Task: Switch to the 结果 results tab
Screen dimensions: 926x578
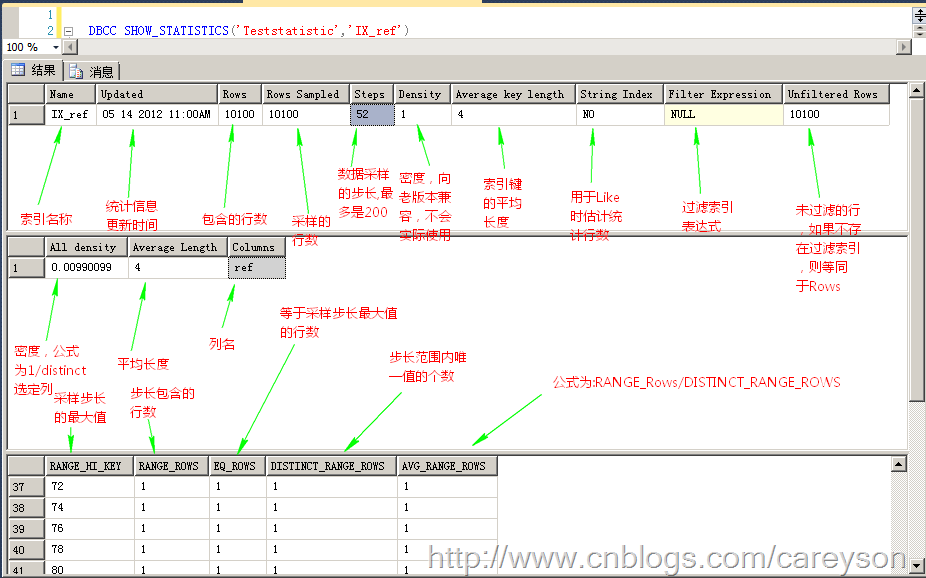Action: [34, 70]
